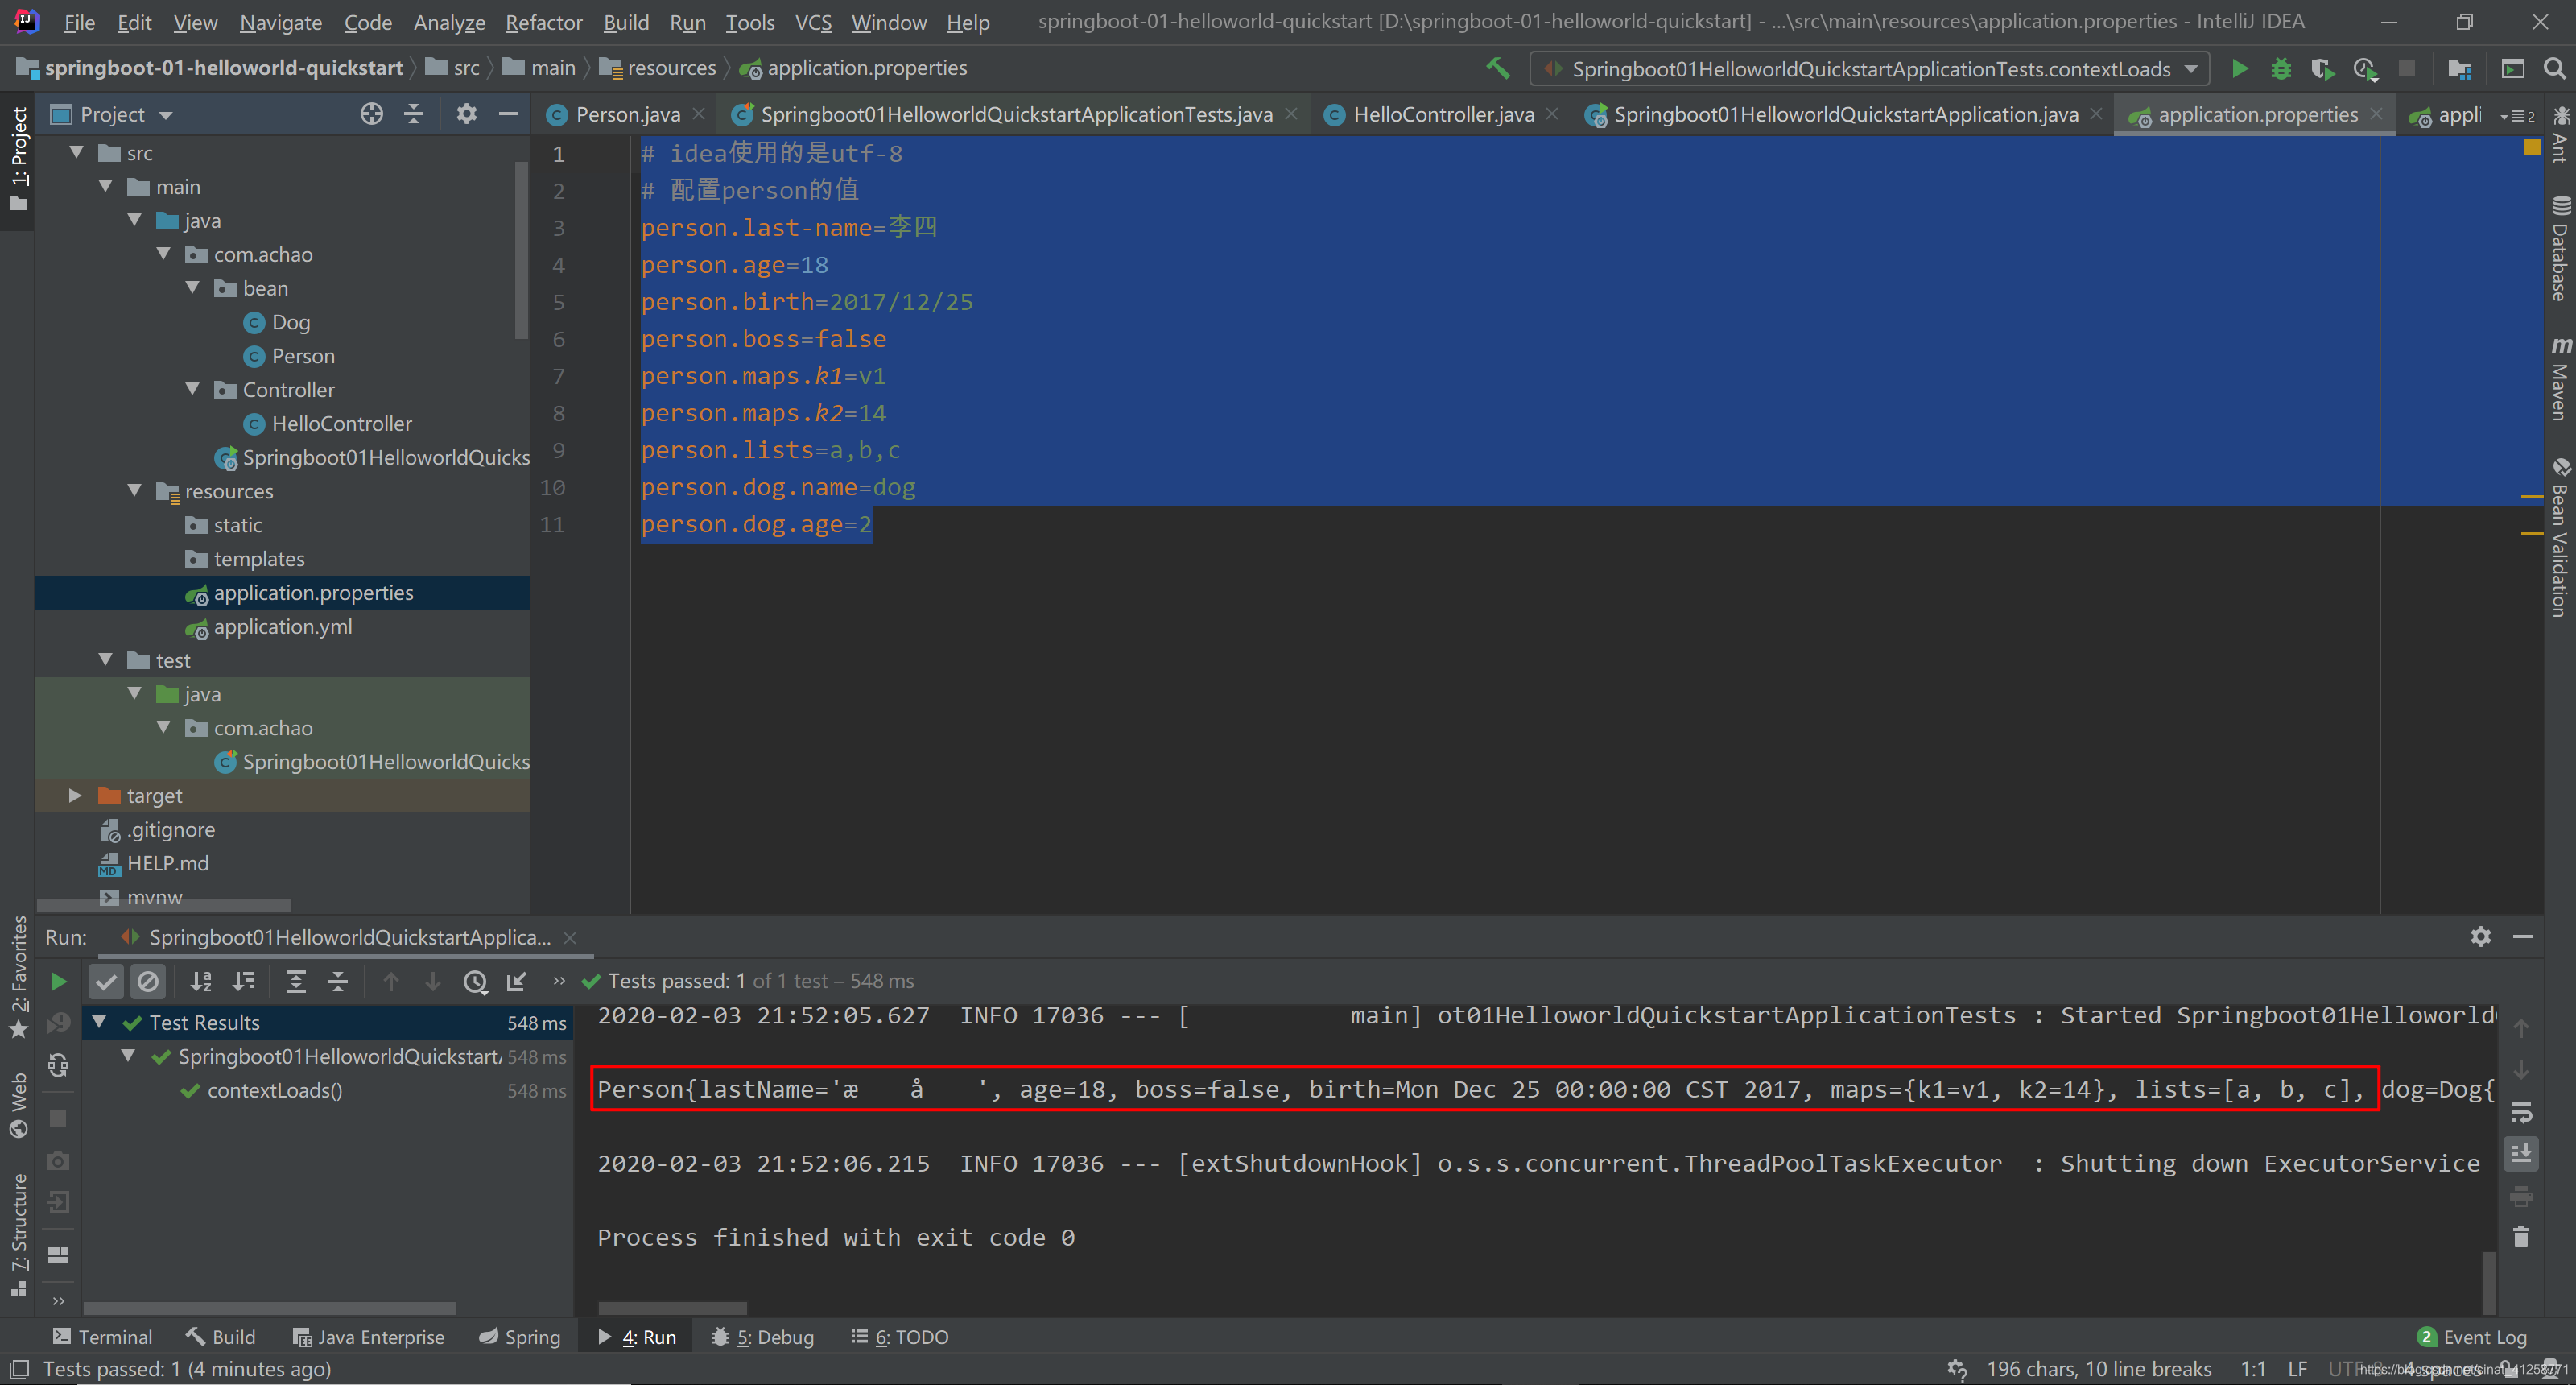Clear console output with trash icon
Screen dimensions: 2576x1385
click(2520, 1238)
